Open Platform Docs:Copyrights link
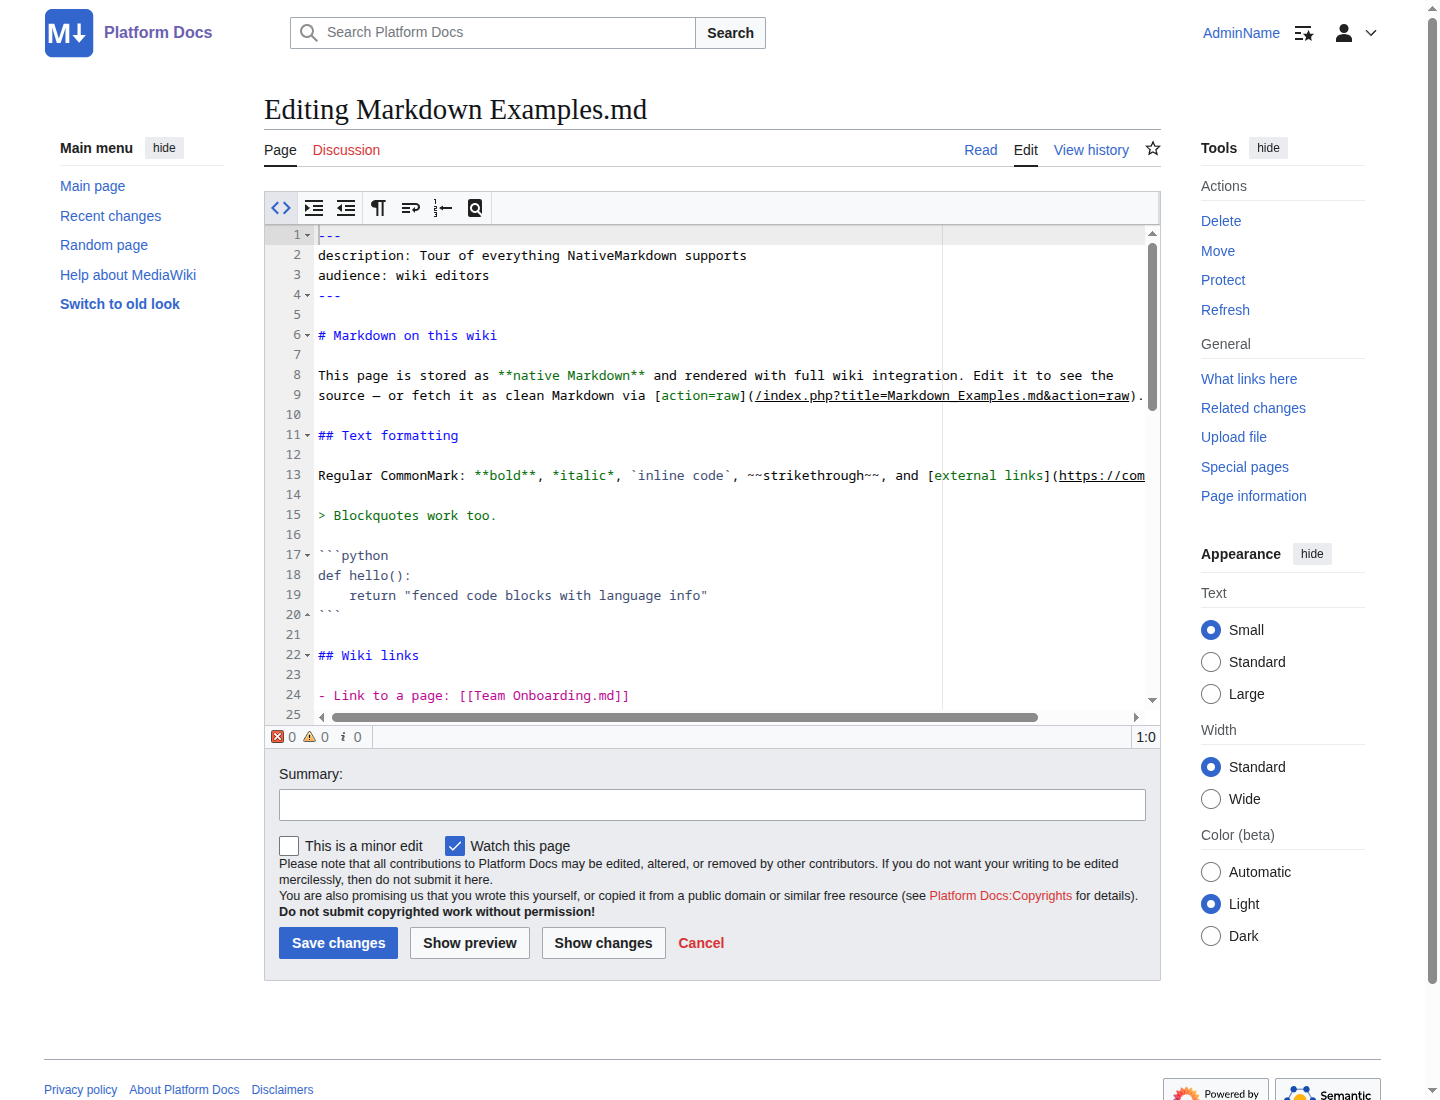Viewport: 1440px width, 1100px height. [1000, 896]
